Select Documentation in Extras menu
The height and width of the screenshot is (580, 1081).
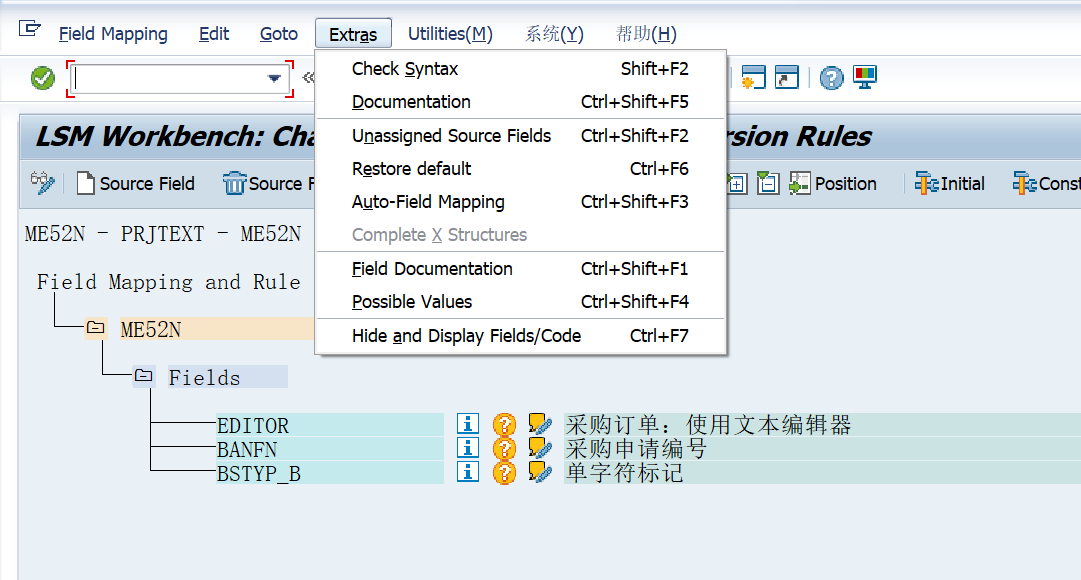click(521, 102)
